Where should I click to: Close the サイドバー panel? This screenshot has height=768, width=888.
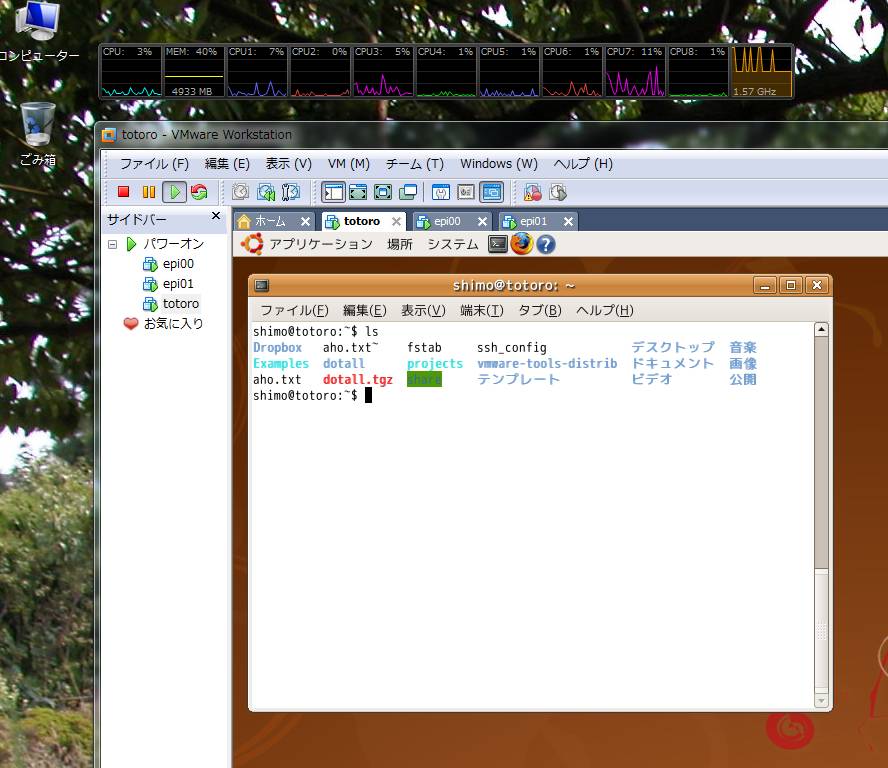tap(215, 216)
